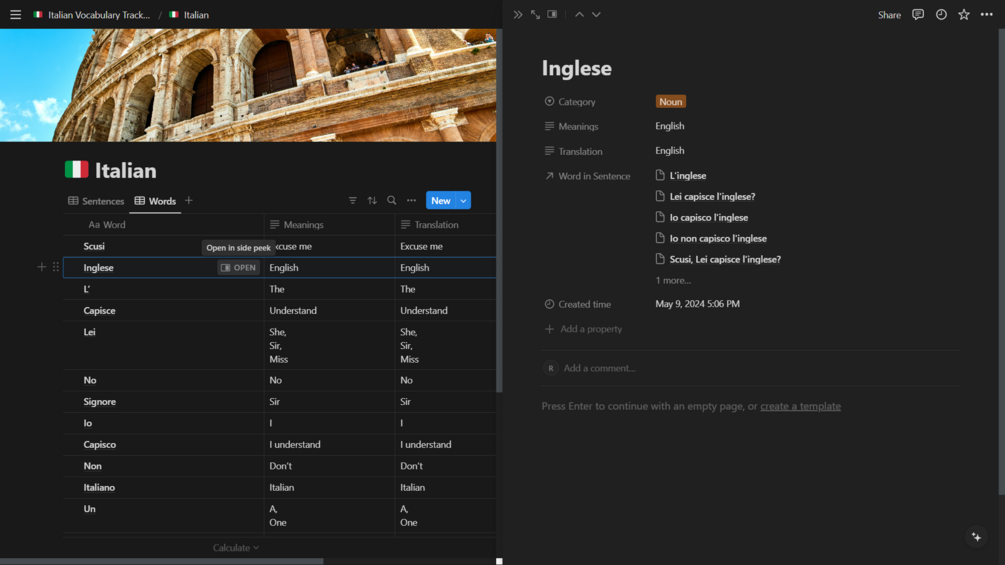Open the Calculate dropdown

(236, 548)
